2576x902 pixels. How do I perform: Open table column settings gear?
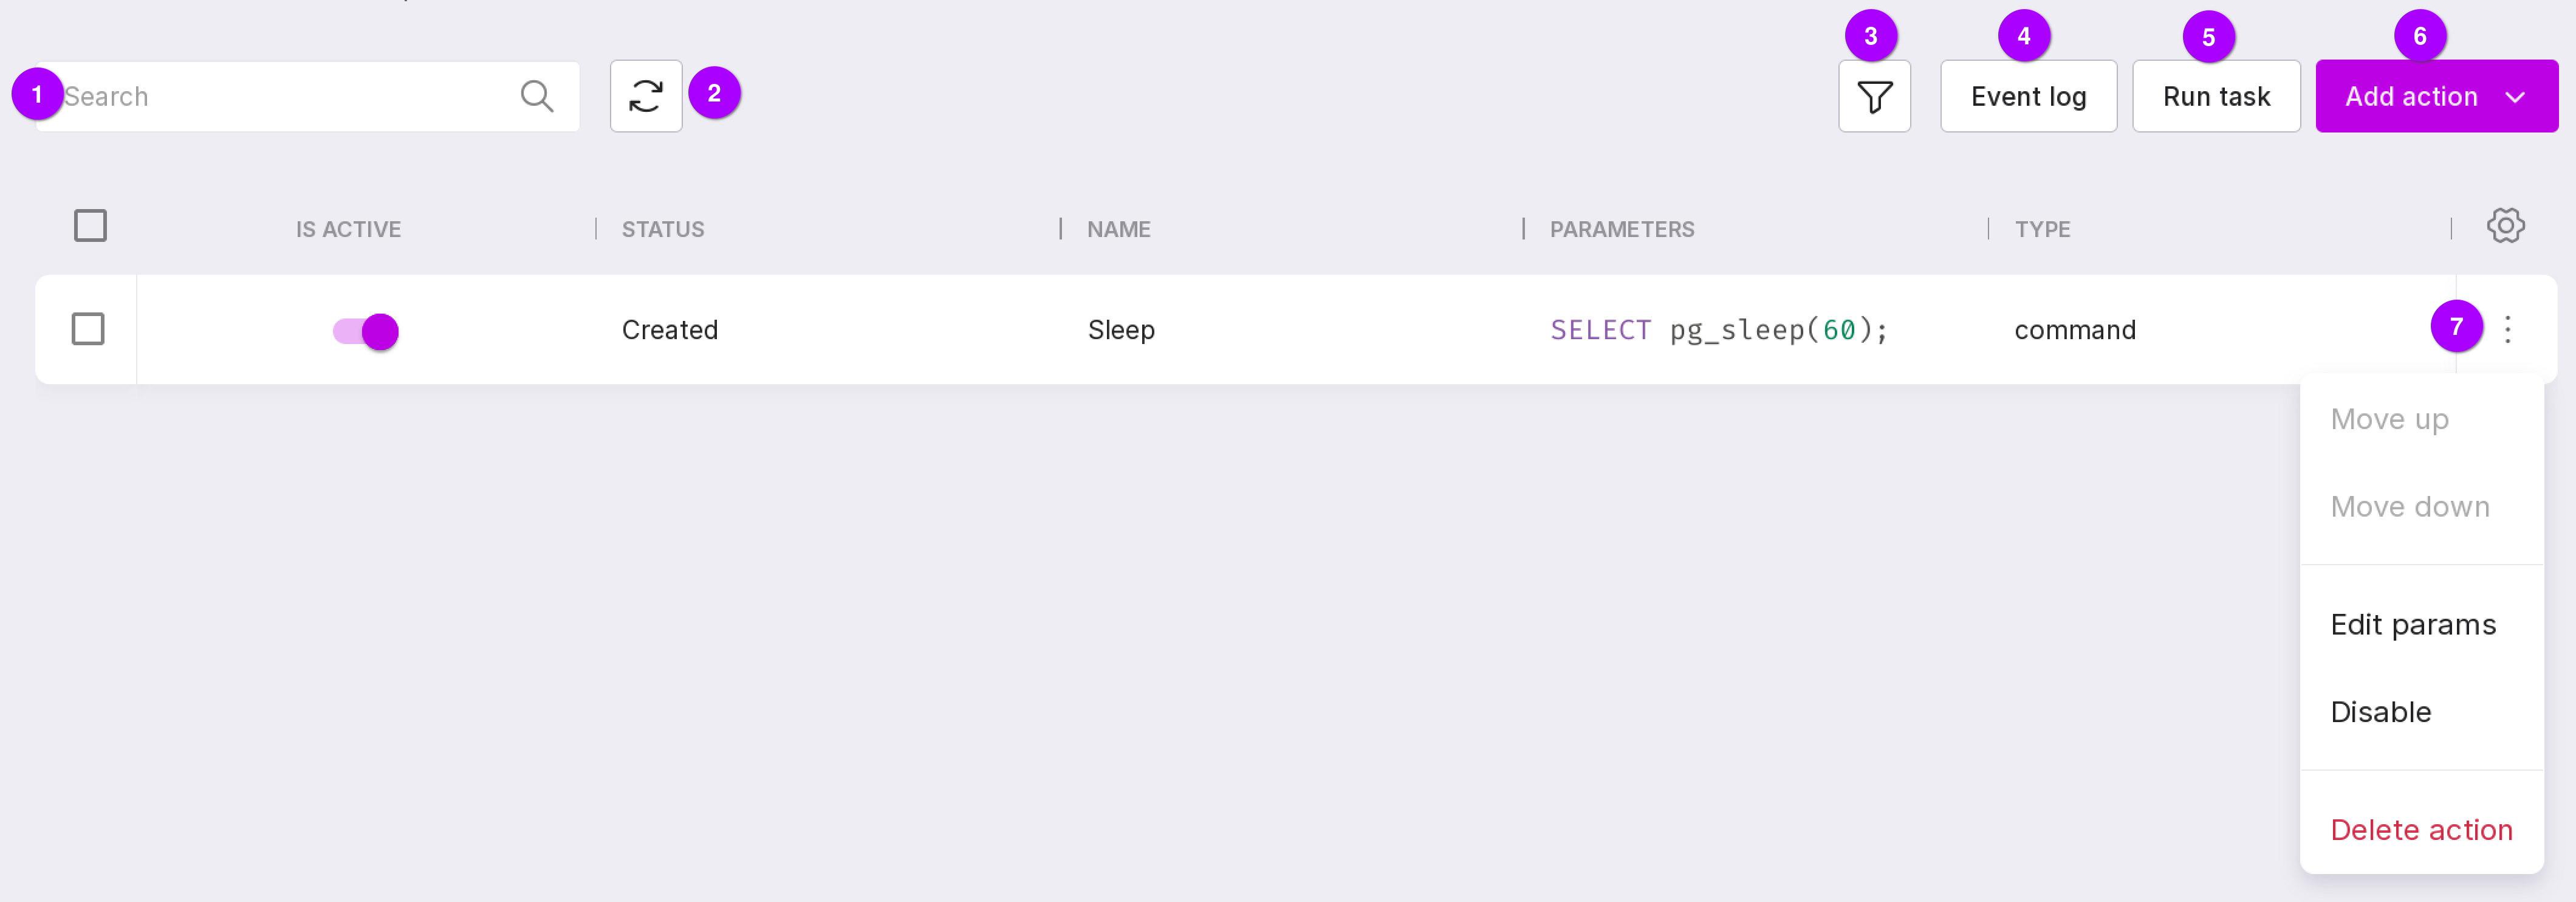pyautogui.click(x=2505, y=226)
